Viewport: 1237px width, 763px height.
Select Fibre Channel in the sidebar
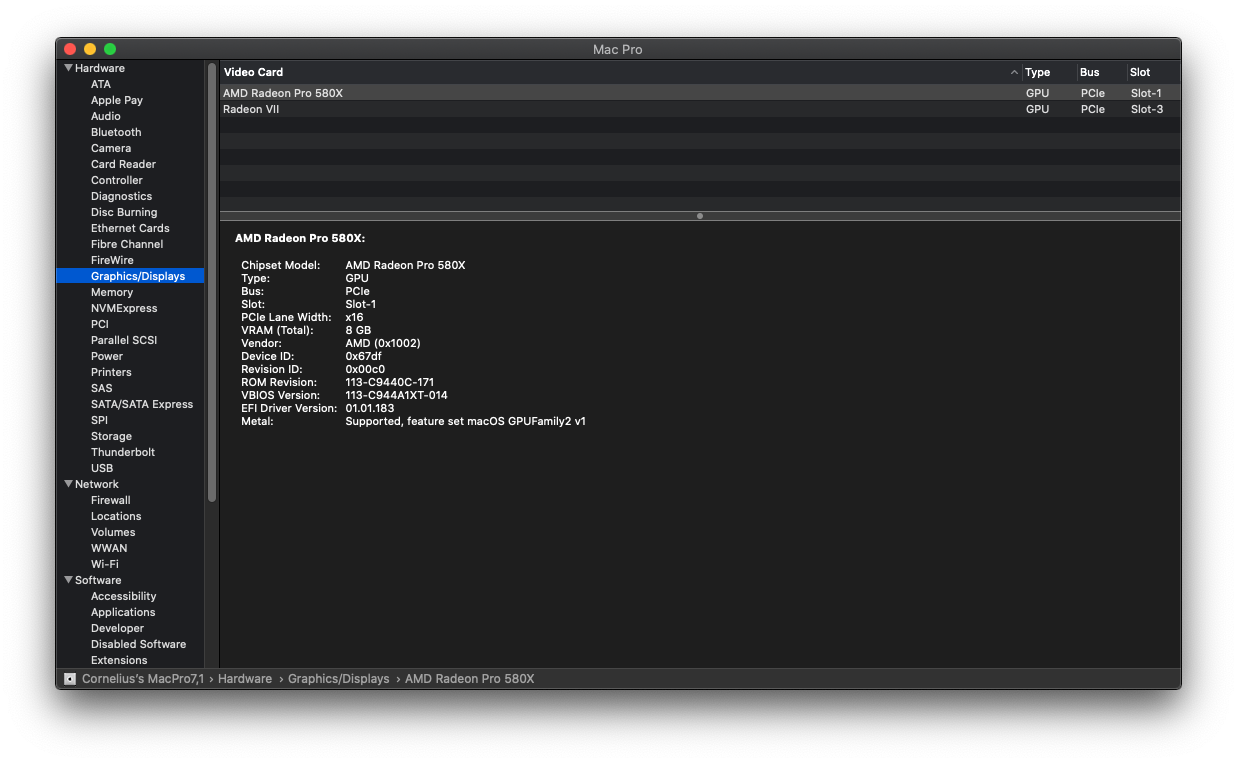coord(127,244)
